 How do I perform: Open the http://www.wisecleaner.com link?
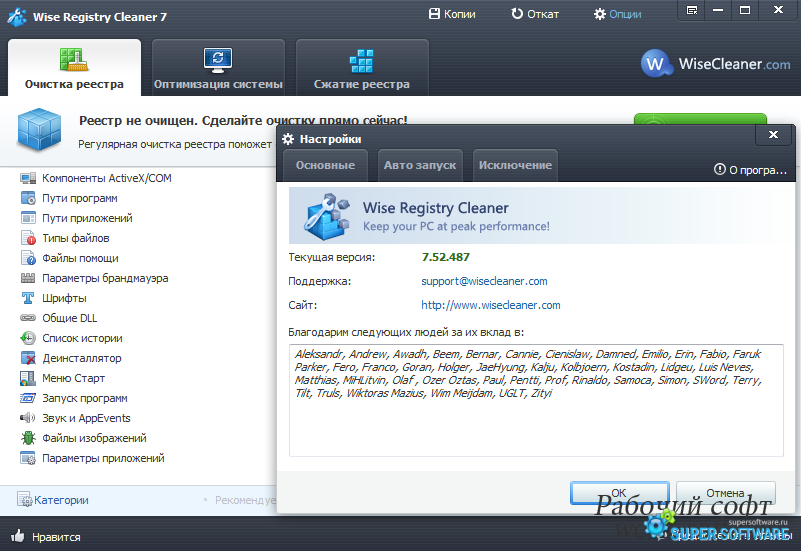490,305
